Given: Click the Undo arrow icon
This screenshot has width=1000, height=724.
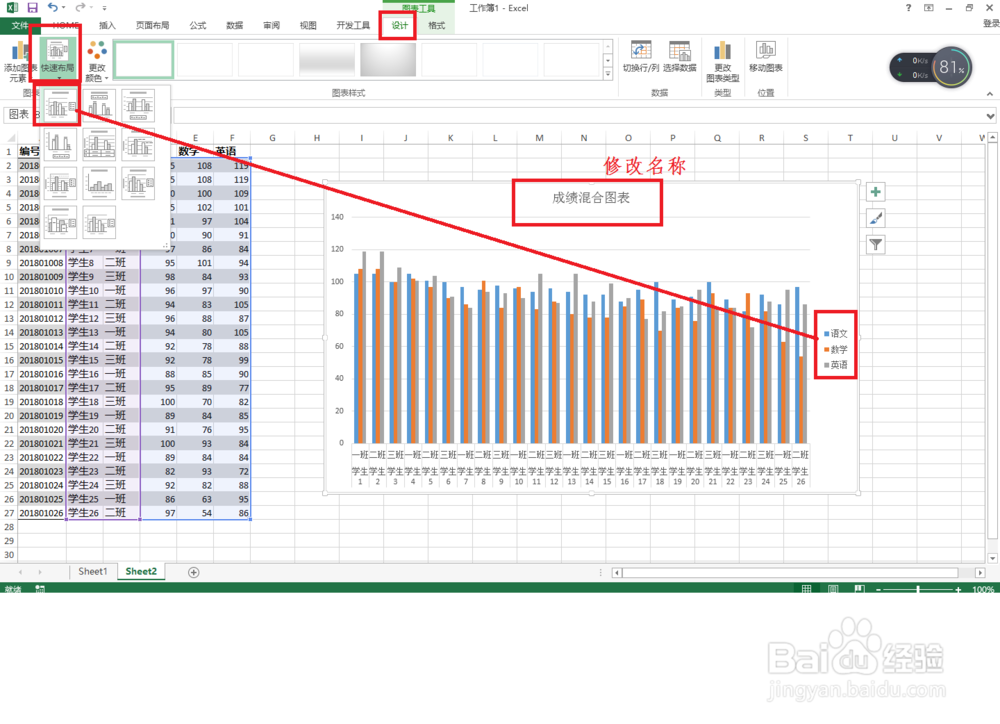Looking at the screenshot, I should tap(52, 8).
